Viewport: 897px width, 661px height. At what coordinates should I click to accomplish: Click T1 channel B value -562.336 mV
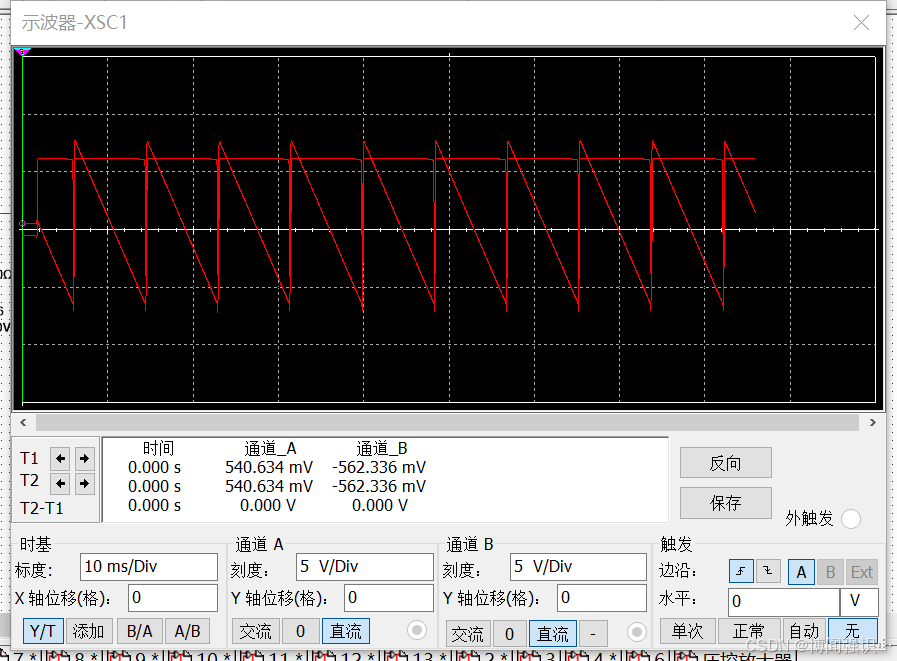click(x=379, y=467)
